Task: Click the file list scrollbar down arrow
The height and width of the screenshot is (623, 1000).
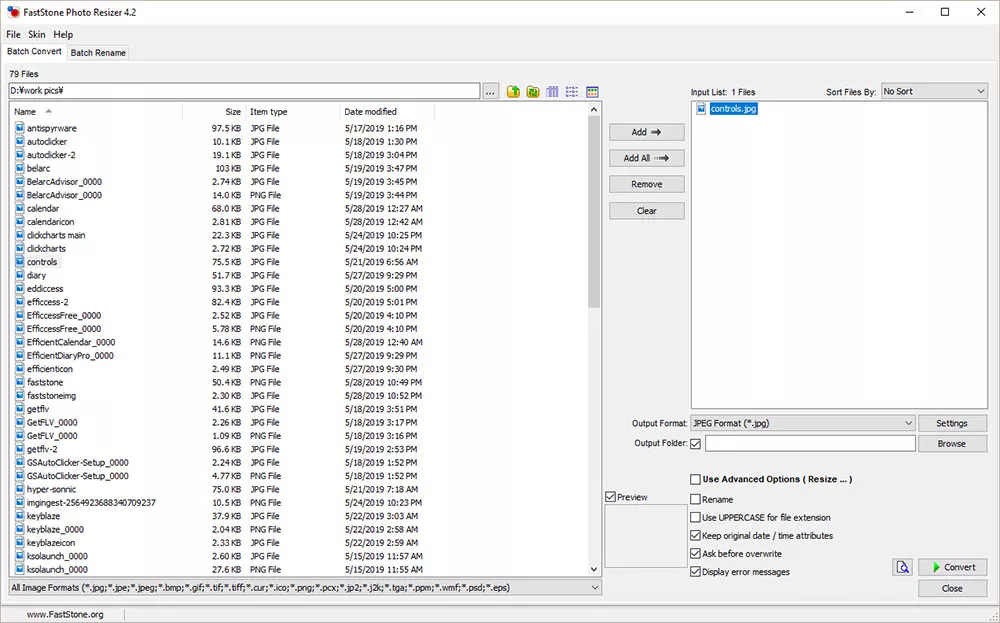Action: coord(594,569)
